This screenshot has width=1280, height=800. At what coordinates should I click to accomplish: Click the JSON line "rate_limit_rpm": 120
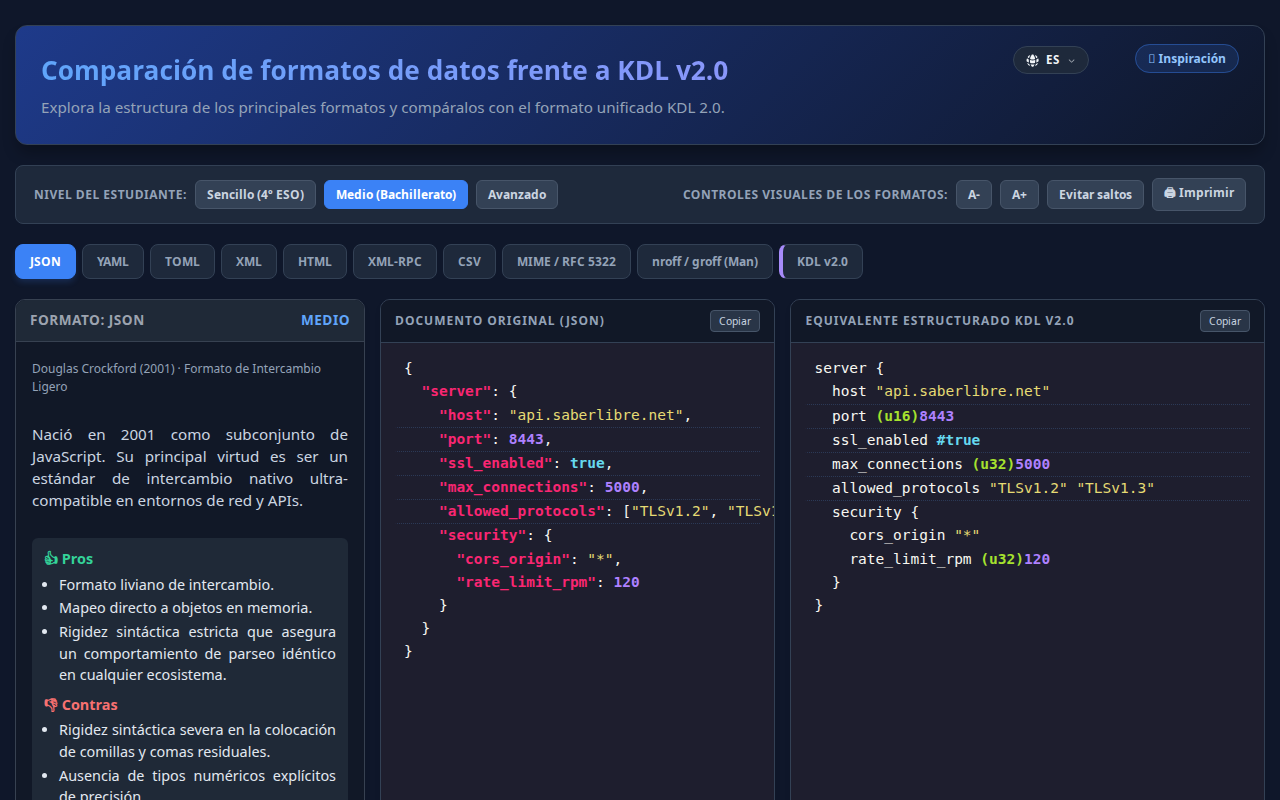[x=548, y=582]
